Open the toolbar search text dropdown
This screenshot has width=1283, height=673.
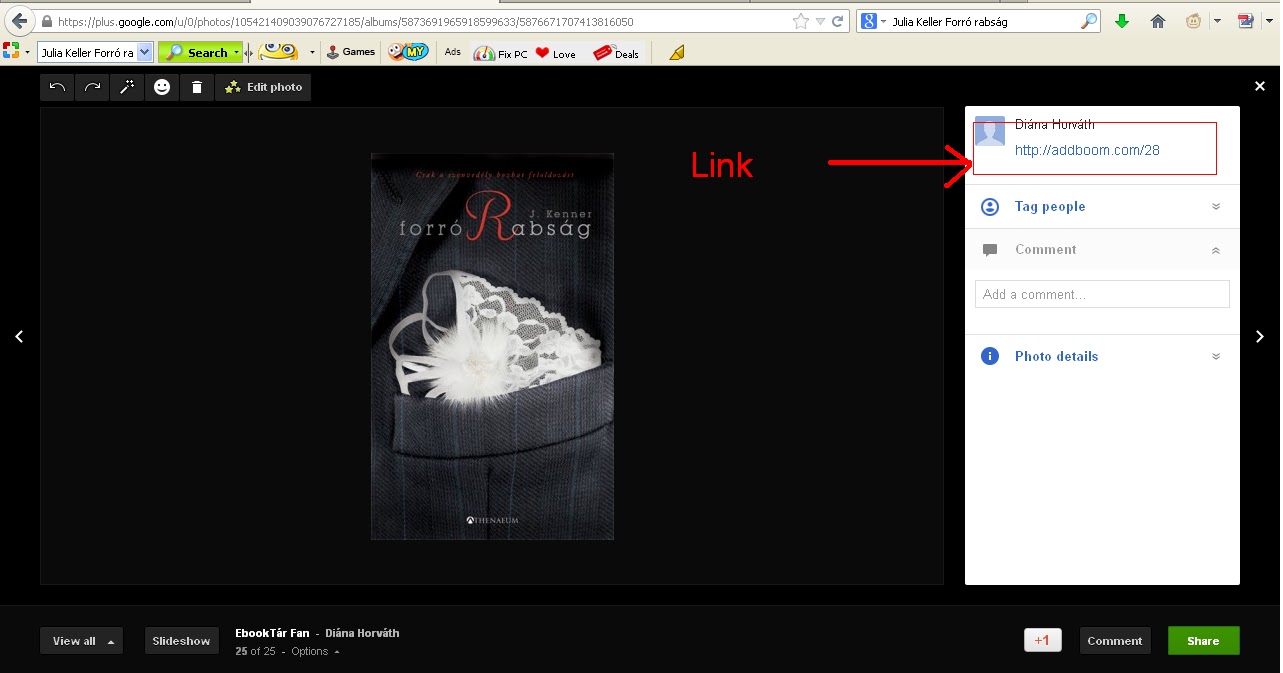tap(145, 52)
